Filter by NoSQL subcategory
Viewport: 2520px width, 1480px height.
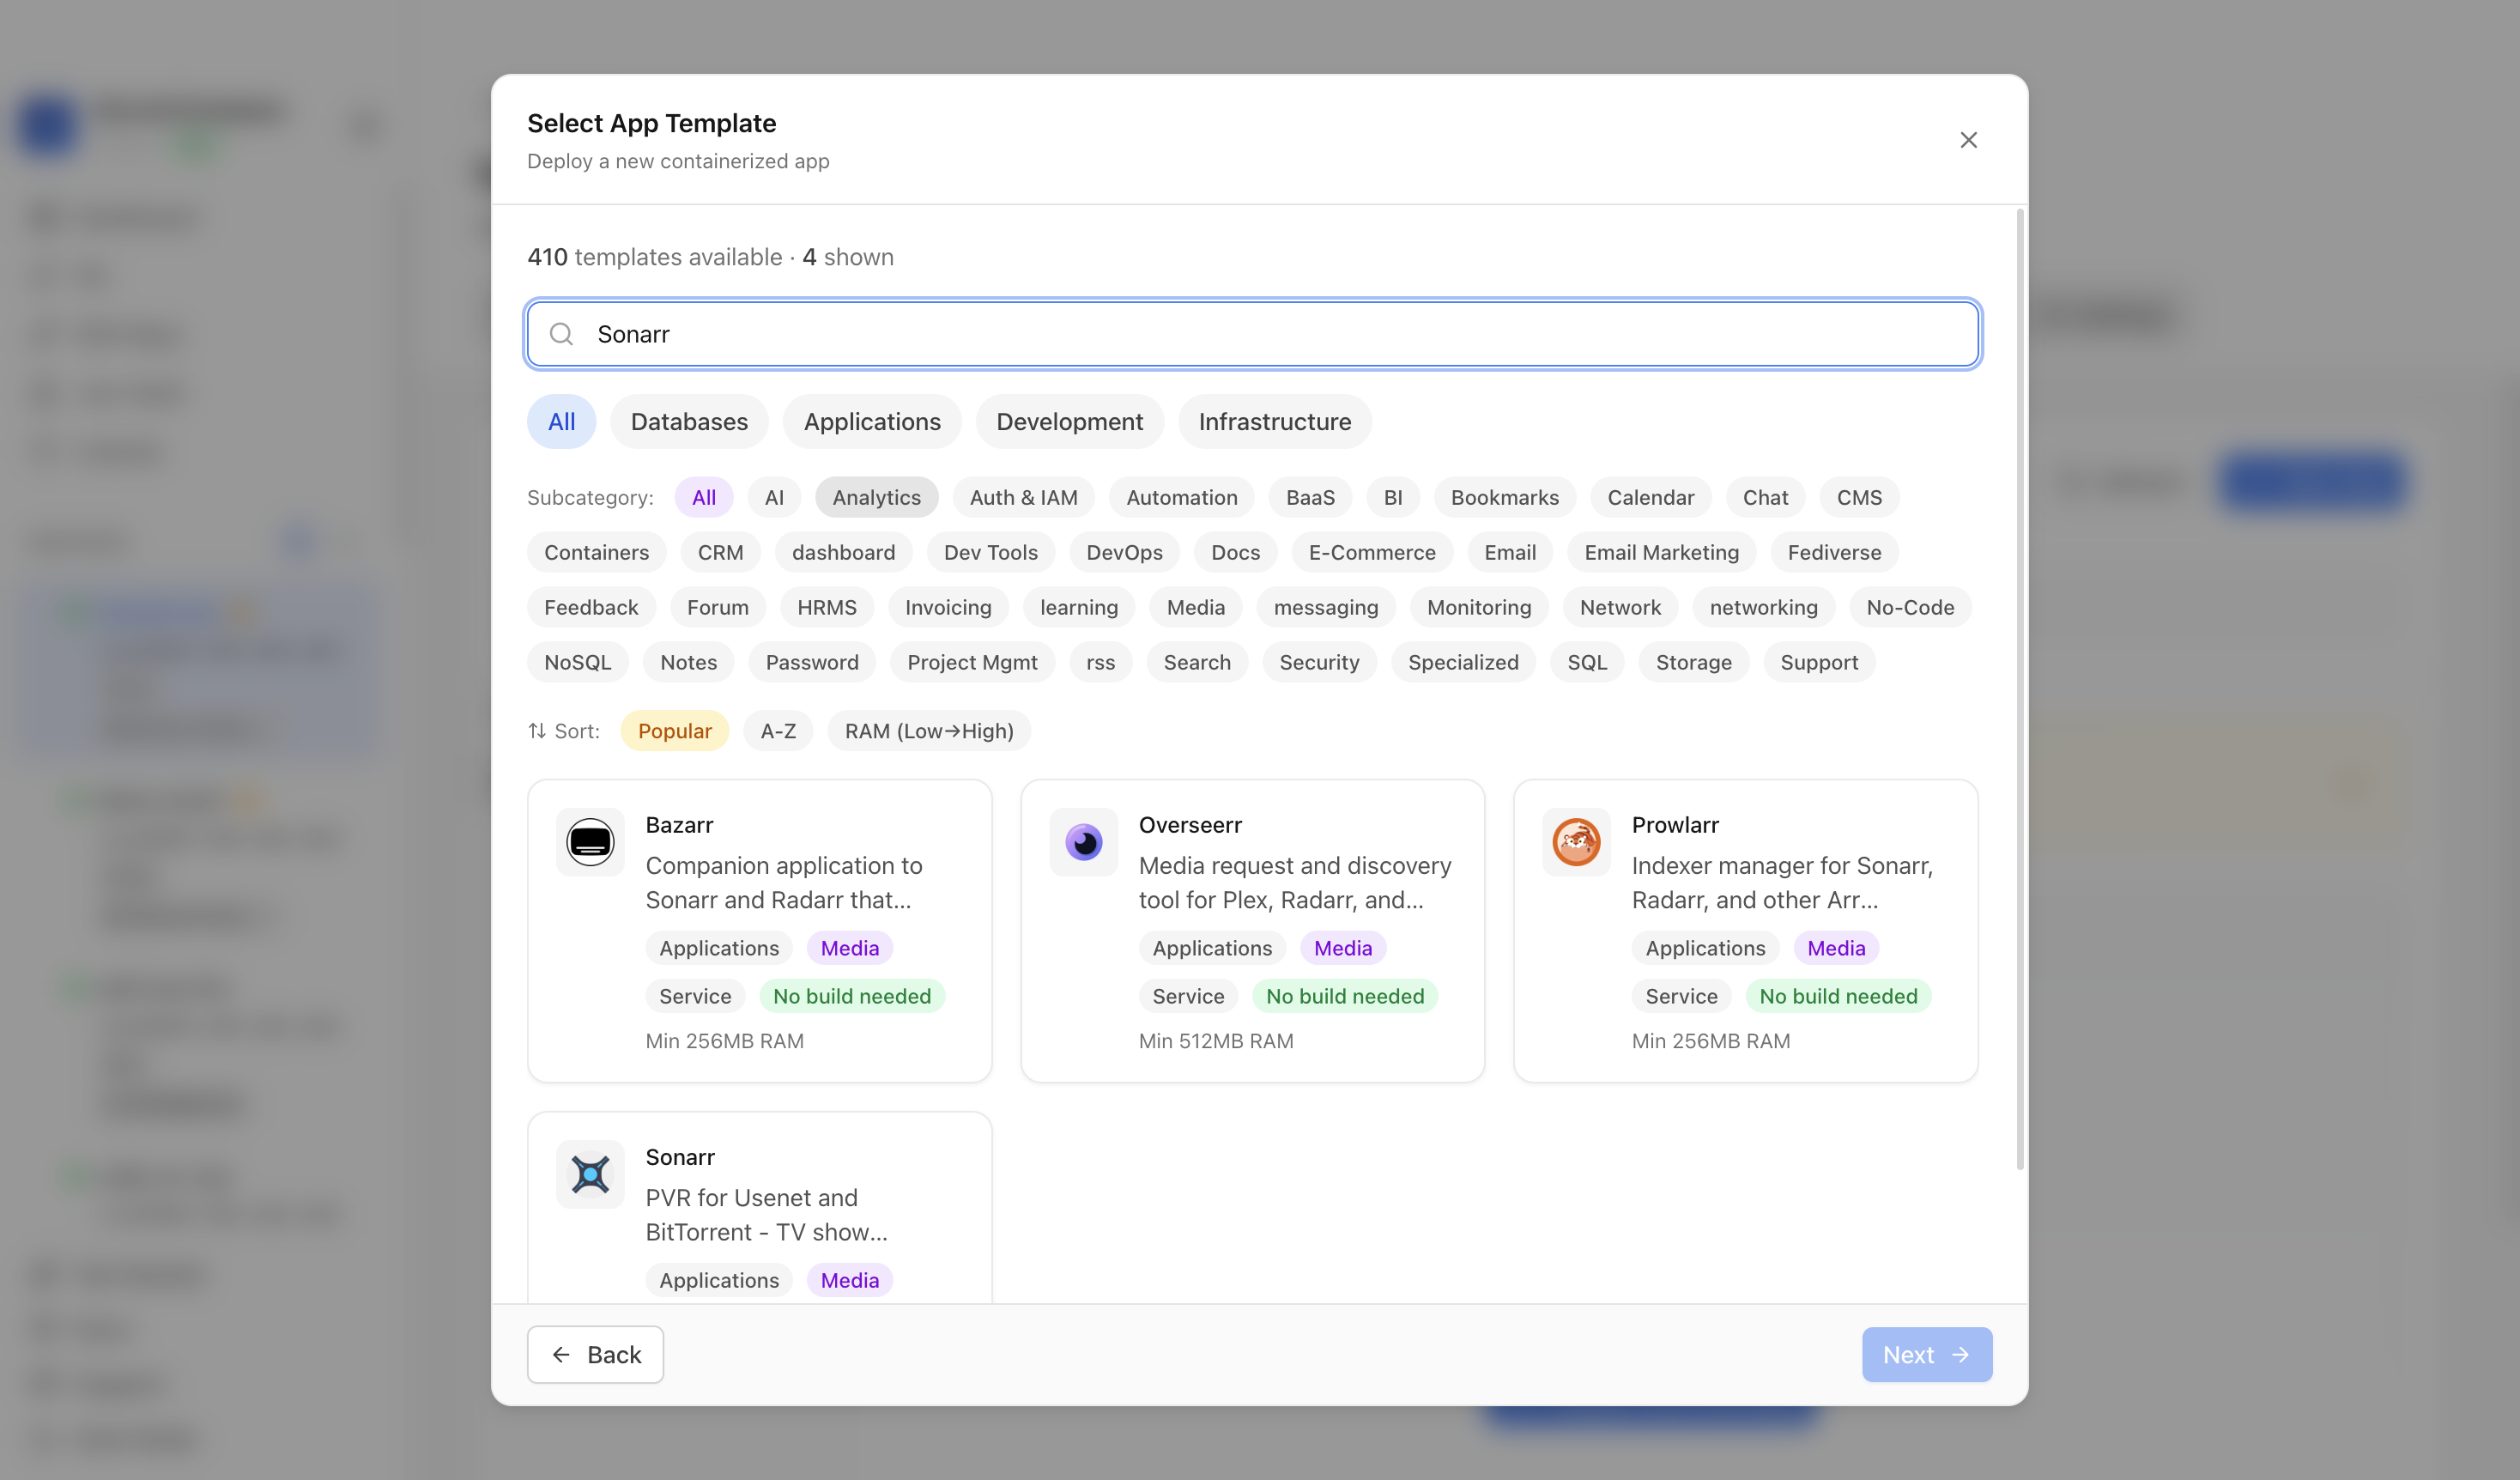(x=577, y=662)
